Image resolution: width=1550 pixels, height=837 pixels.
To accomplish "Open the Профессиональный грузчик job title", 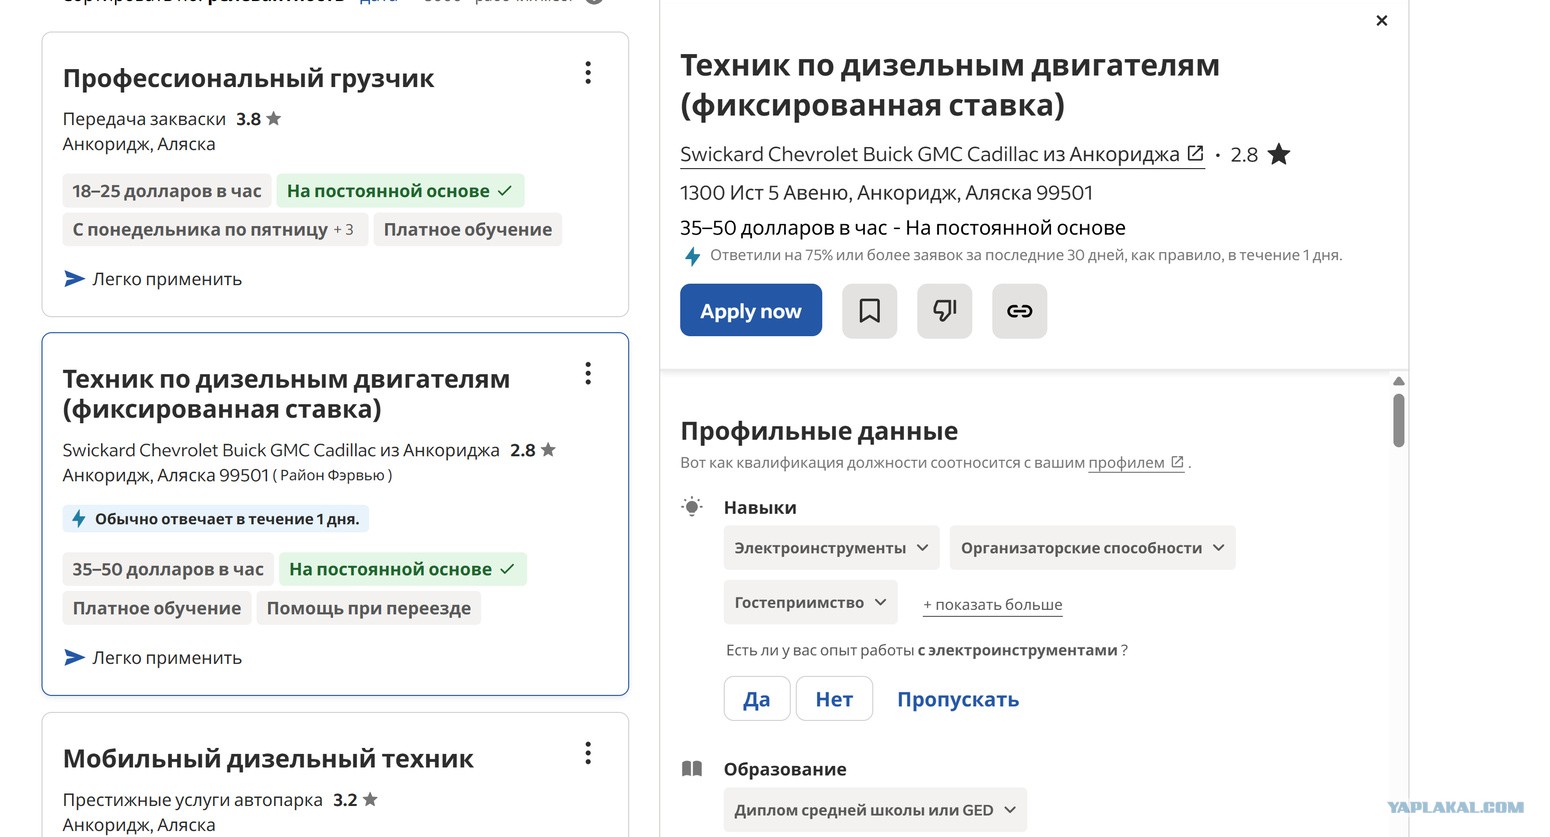I will 248,78.
